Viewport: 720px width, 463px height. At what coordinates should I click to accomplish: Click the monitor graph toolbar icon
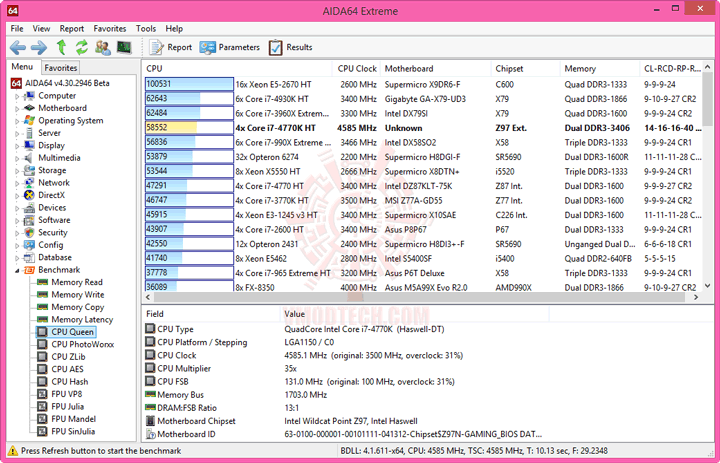[124, 47]
